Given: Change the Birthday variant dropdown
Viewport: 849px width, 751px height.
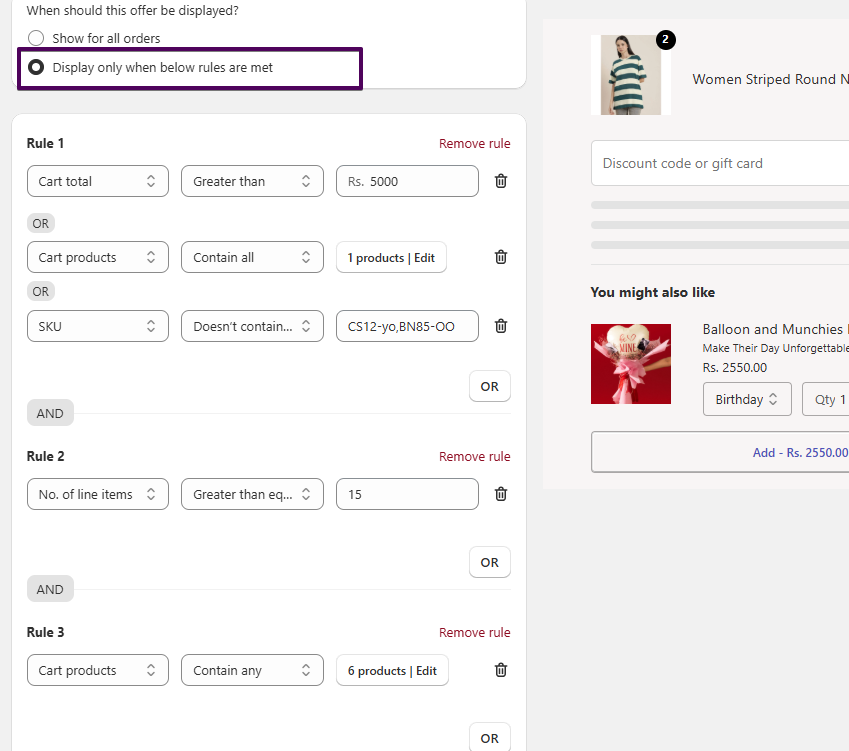Looking at the screenshot, I should click(x=746, y=399).
